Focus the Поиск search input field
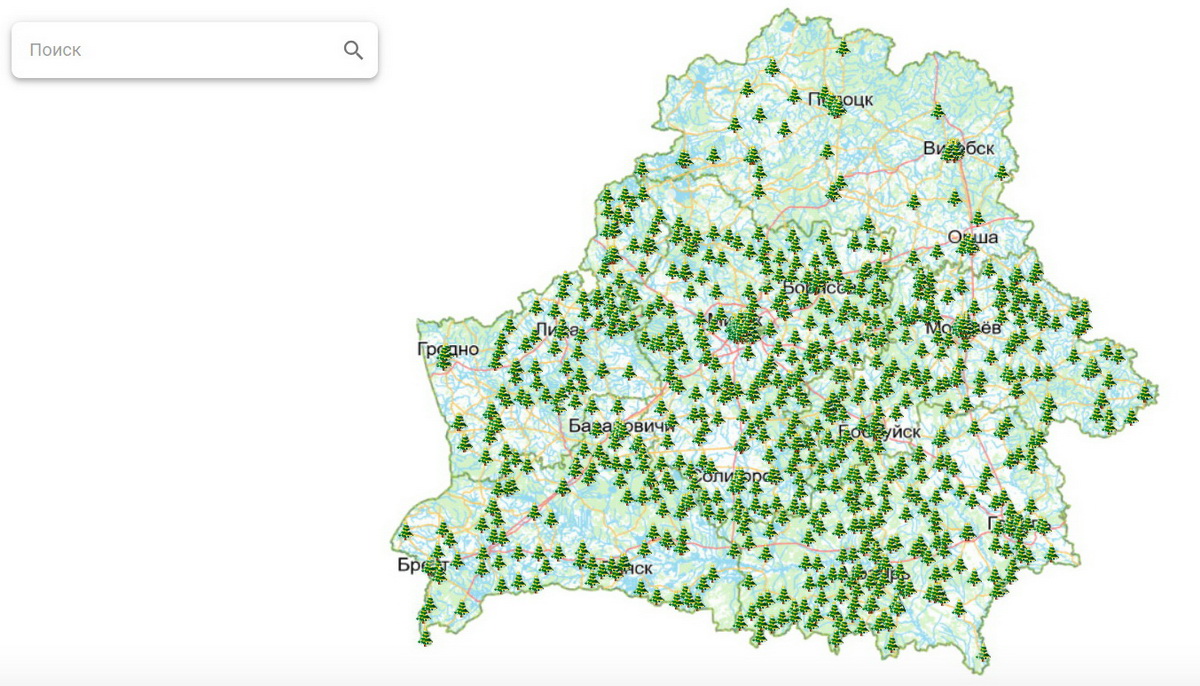Screen dimensions: 1200x686 click(x=180, y=50)
